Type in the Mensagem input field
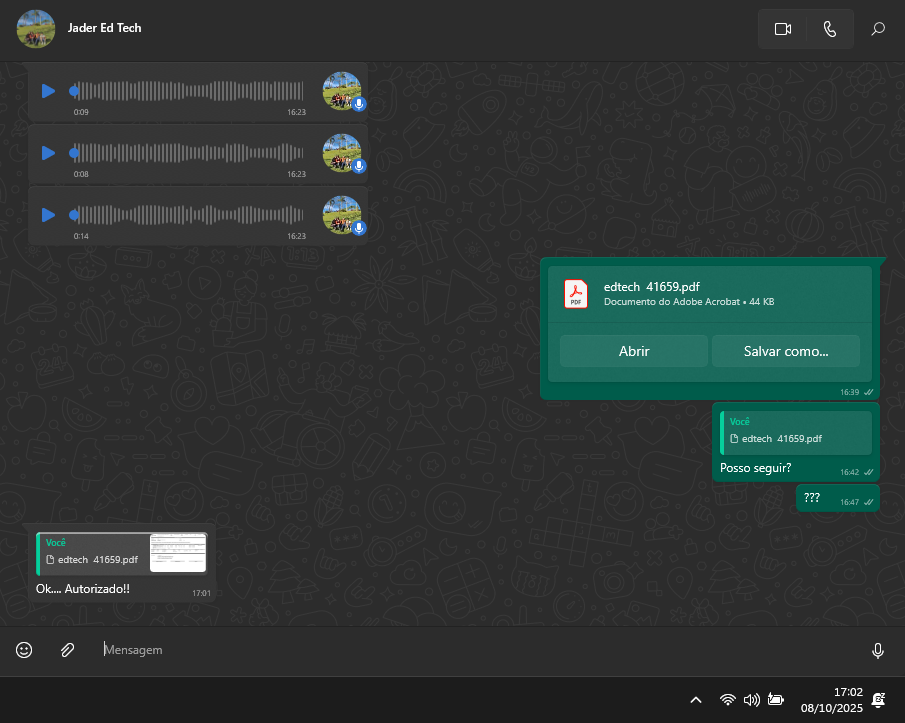Image resolution: width=905 pixels, height=723 pixels. pyautogui.click(x=480, y=650)
